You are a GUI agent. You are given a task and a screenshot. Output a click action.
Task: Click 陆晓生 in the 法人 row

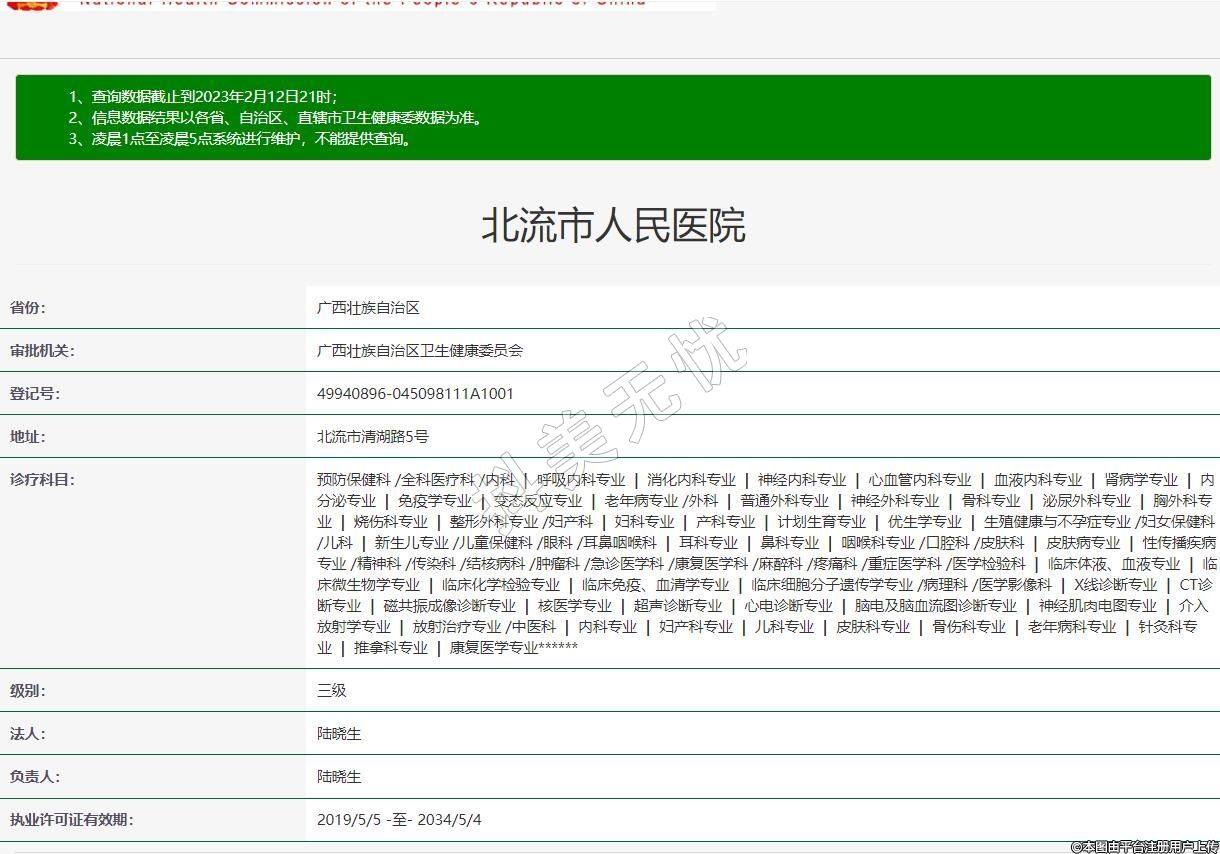point(339,734)
